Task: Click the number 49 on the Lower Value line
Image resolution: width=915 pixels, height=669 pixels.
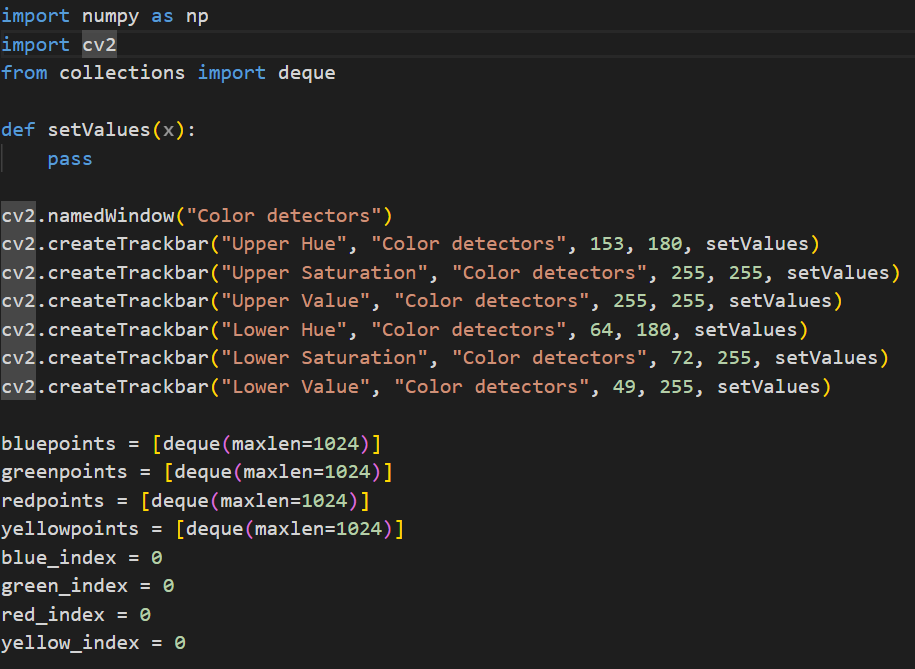Action: (624, 386)
